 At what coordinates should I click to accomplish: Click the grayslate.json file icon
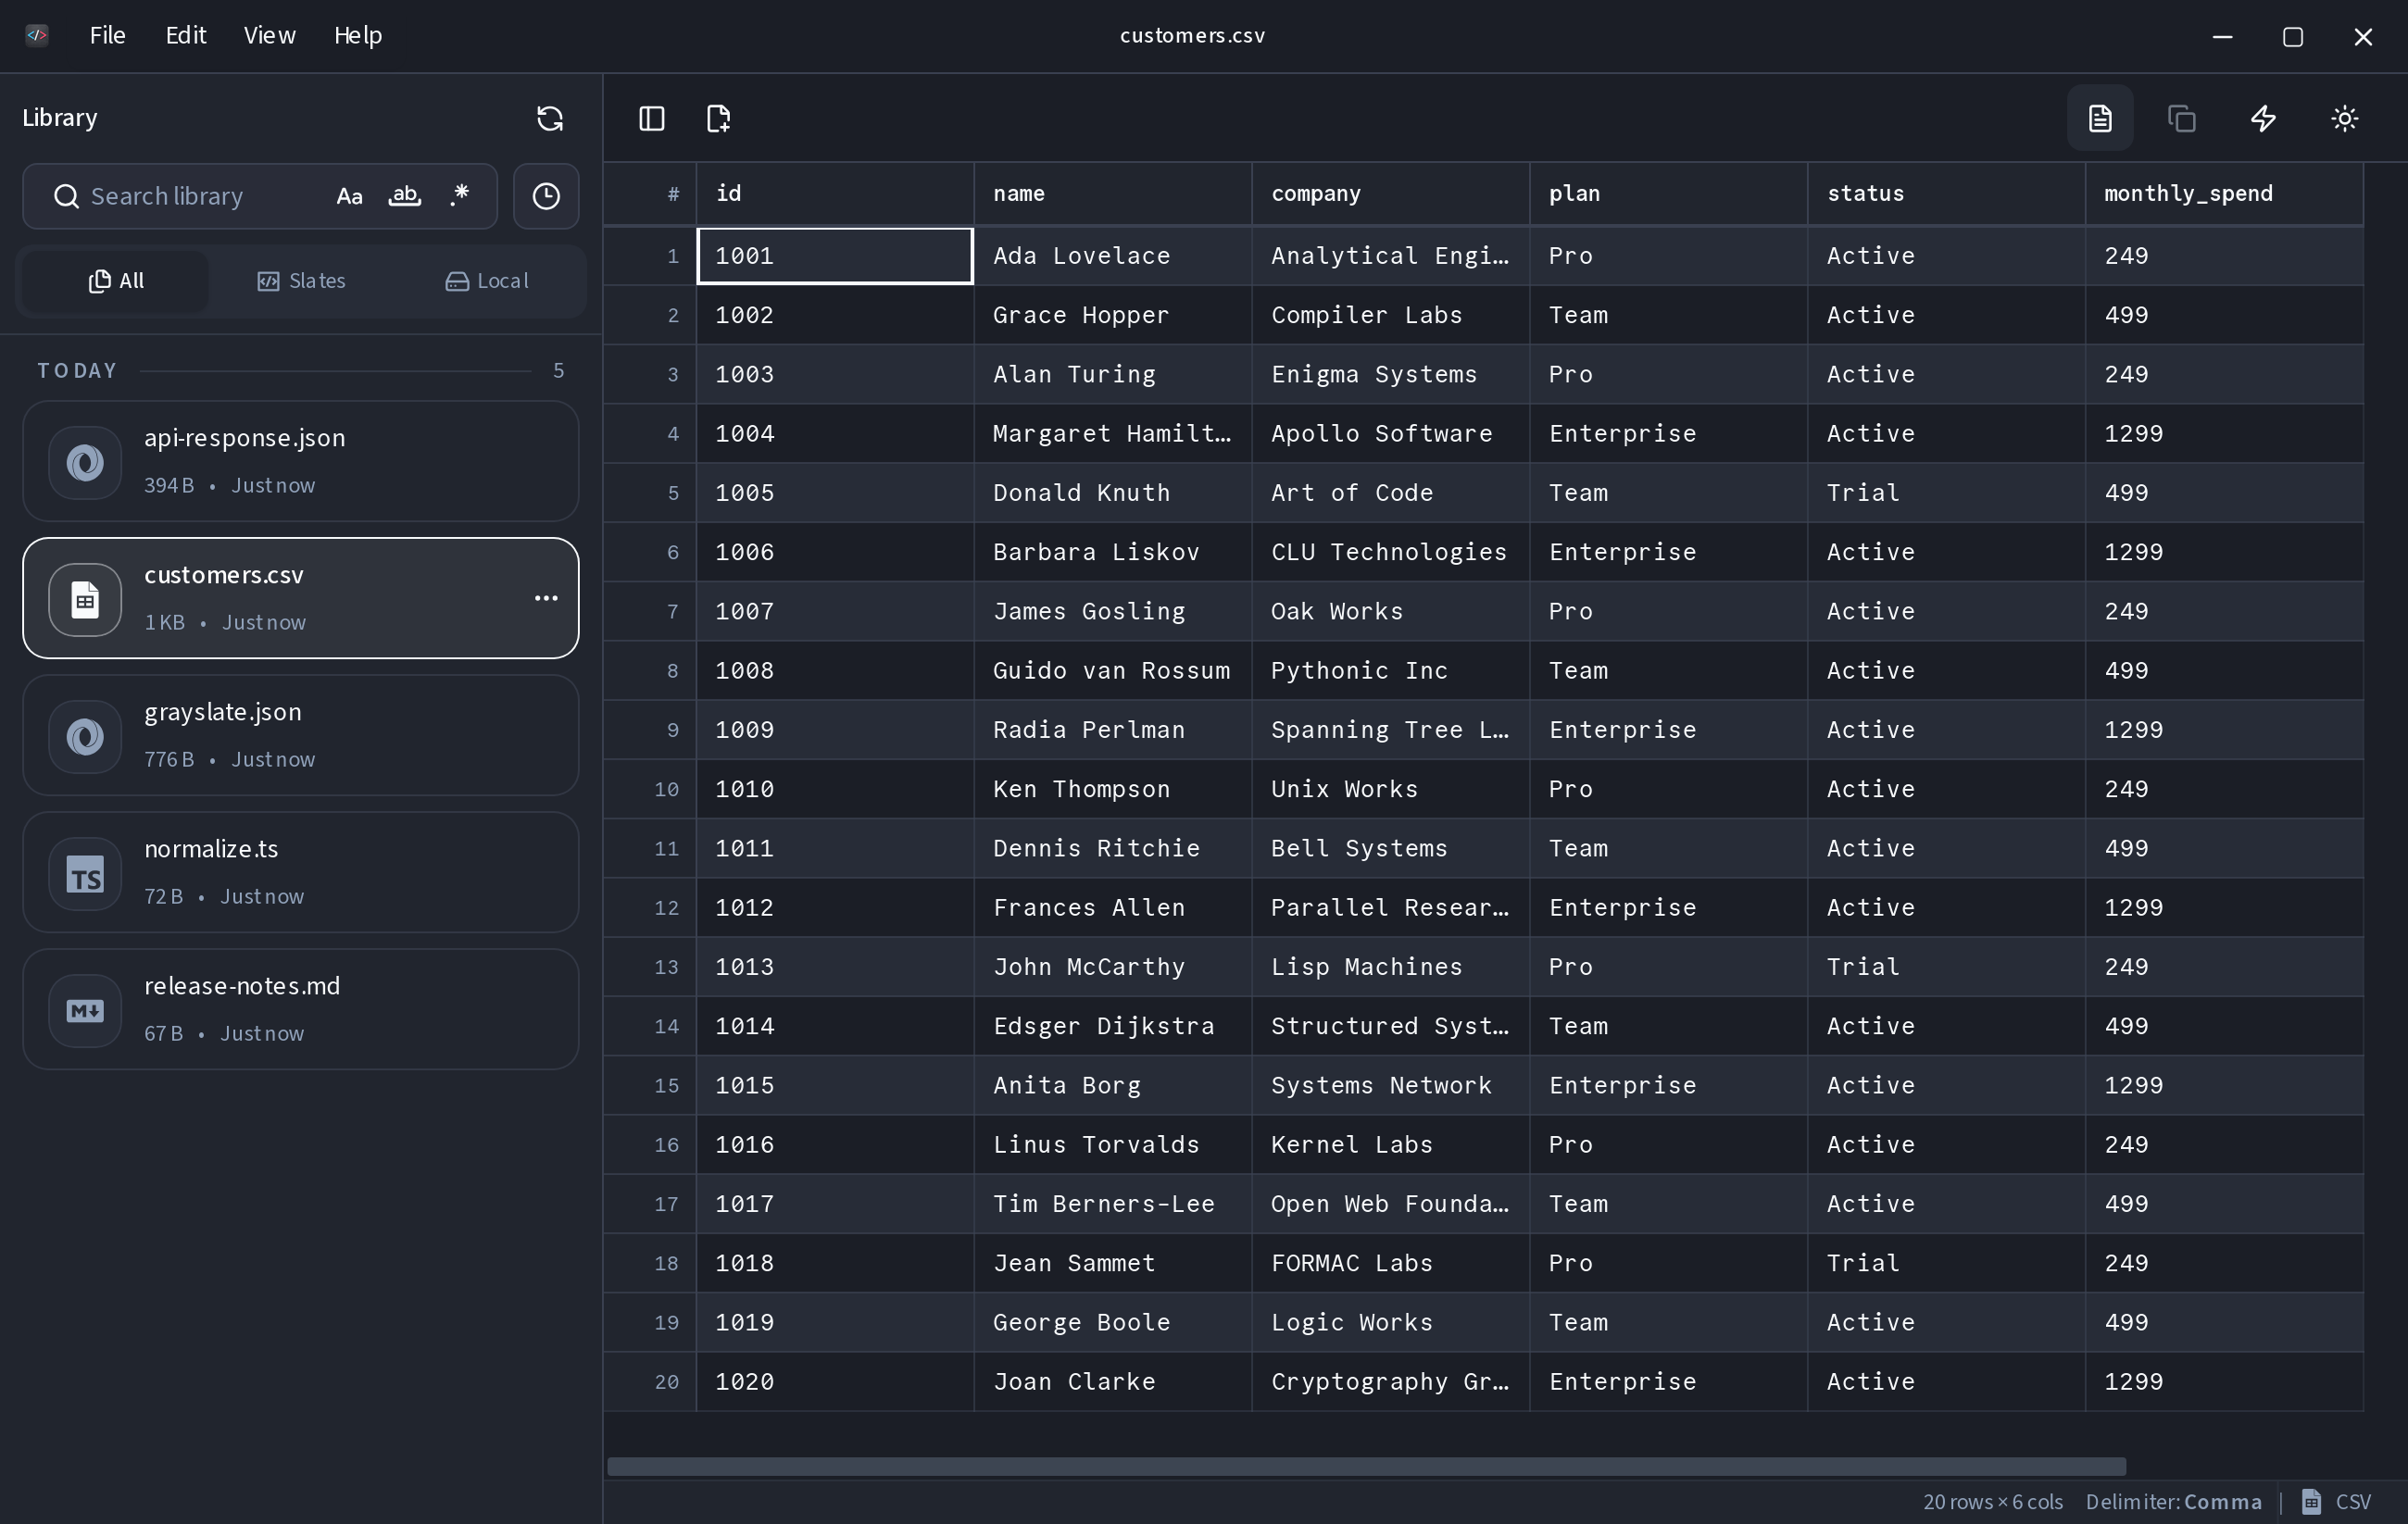click(85, 736)
